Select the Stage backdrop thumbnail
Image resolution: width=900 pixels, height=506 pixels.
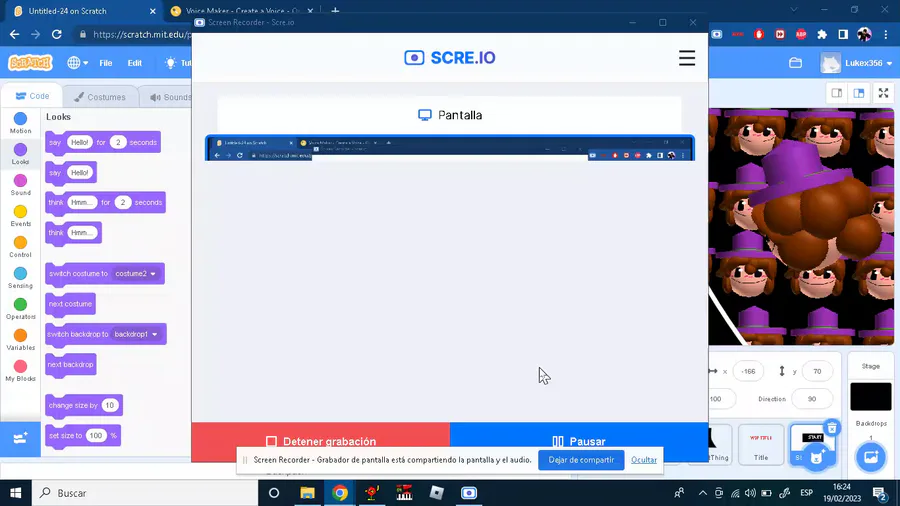point(871,396)
